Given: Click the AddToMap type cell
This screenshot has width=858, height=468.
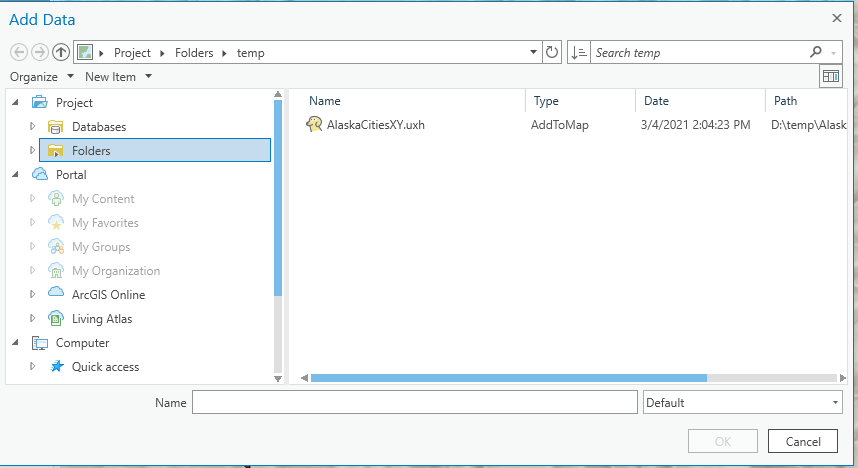Looking at the screenshot, I should (x=560, y=125).
